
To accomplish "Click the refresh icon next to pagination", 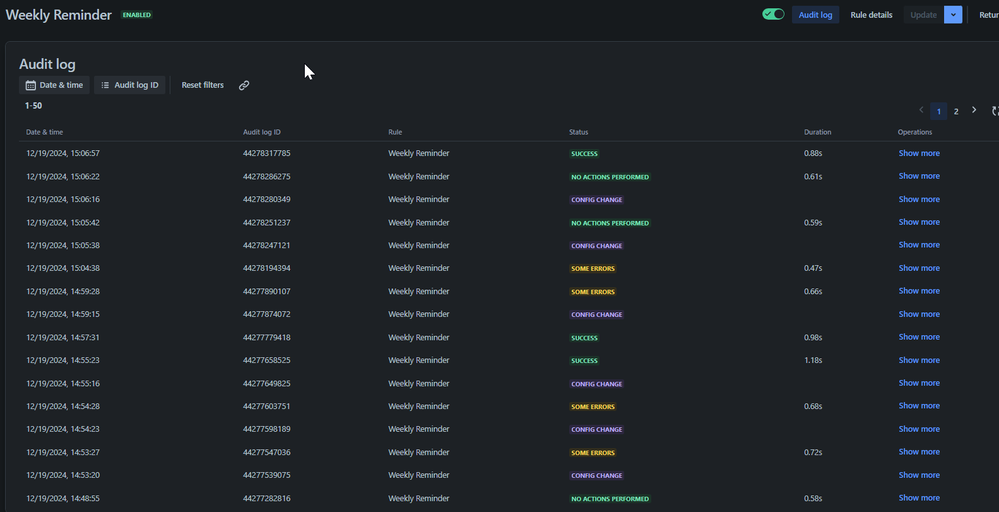I will [994, 111].
